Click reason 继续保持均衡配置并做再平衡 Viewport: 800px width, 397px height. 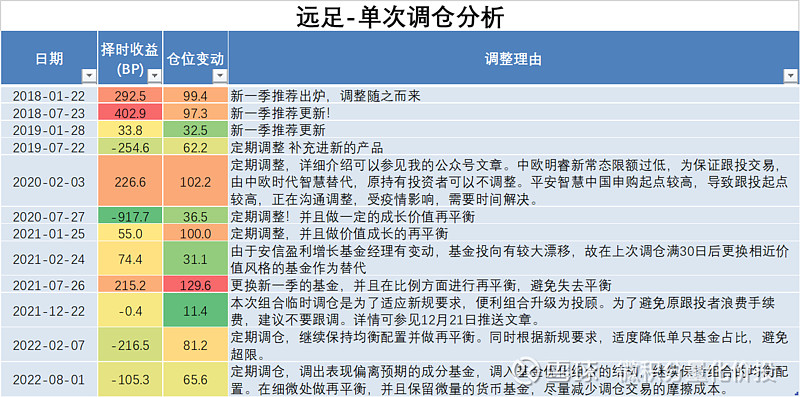pyautogui.click(x=513, y=345)
